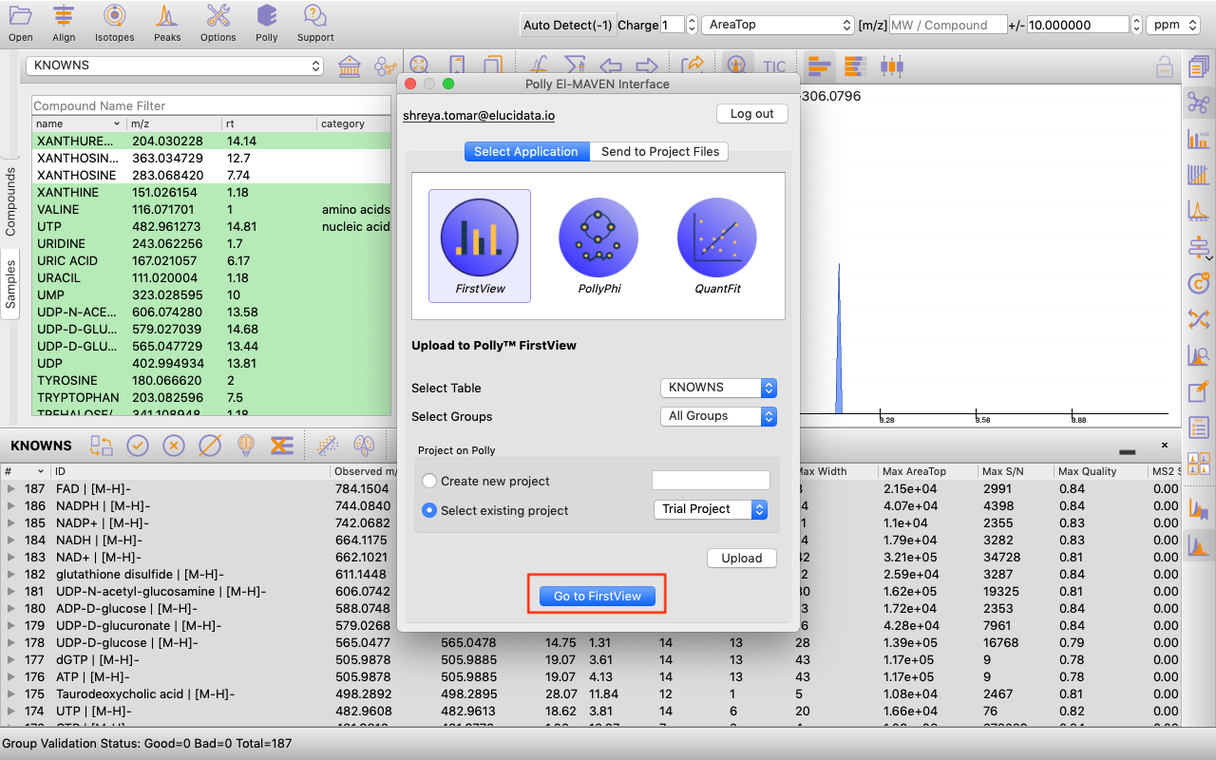Viewport: 1216px width, 760px height.
Task: Click the left arrow navigation icon in the EIC toolbar
Action: [612, 66]
